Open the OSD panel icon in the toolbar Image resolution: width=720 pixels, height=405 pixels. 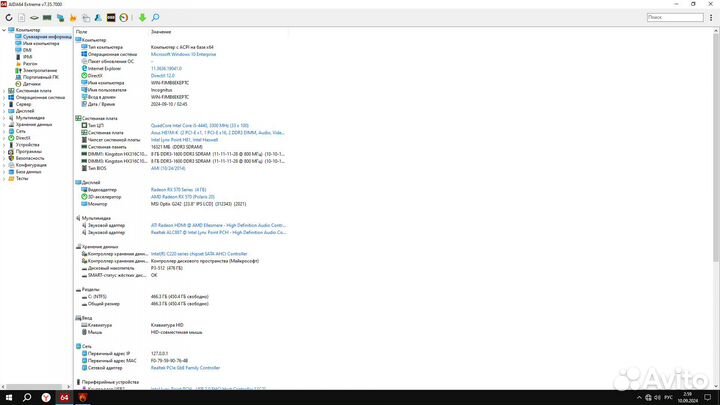point(109,17)
